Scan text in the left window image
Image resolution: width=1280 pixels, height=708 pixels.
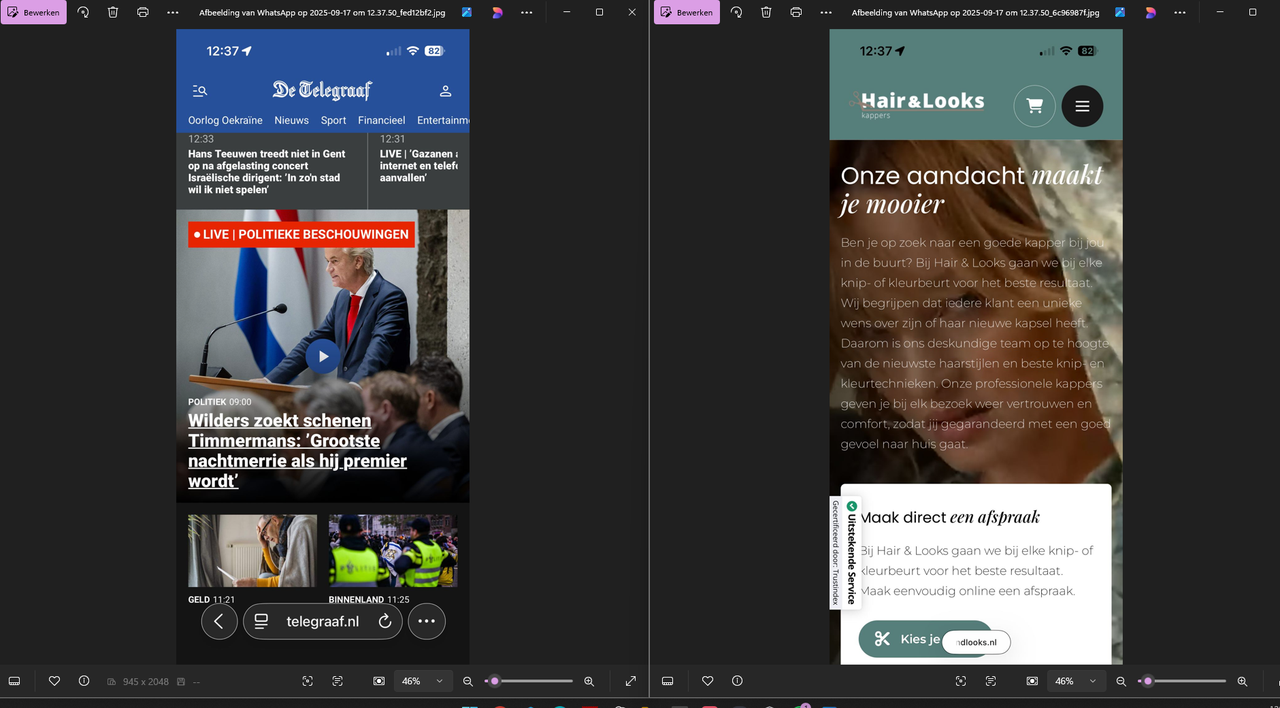pos(338,681)
